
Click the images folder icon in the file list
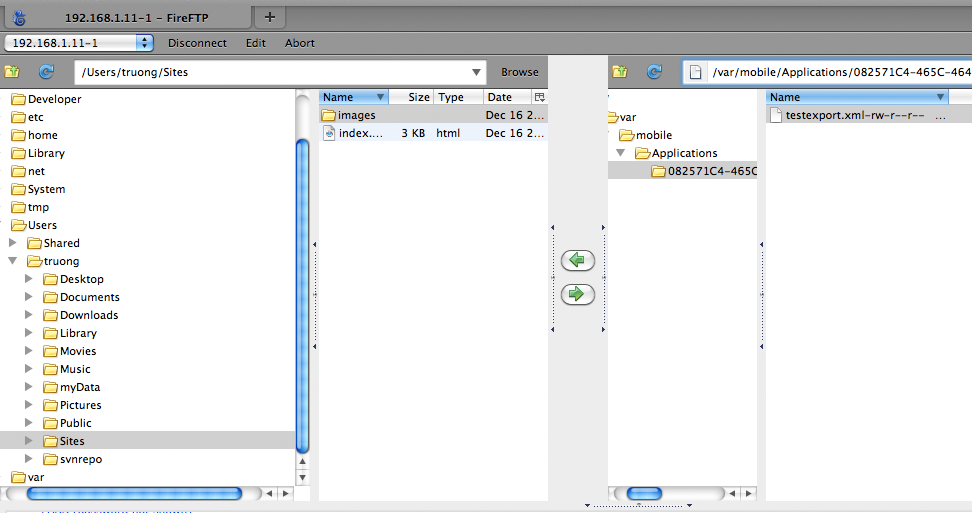pyautogui.click(x=329, y=115)
